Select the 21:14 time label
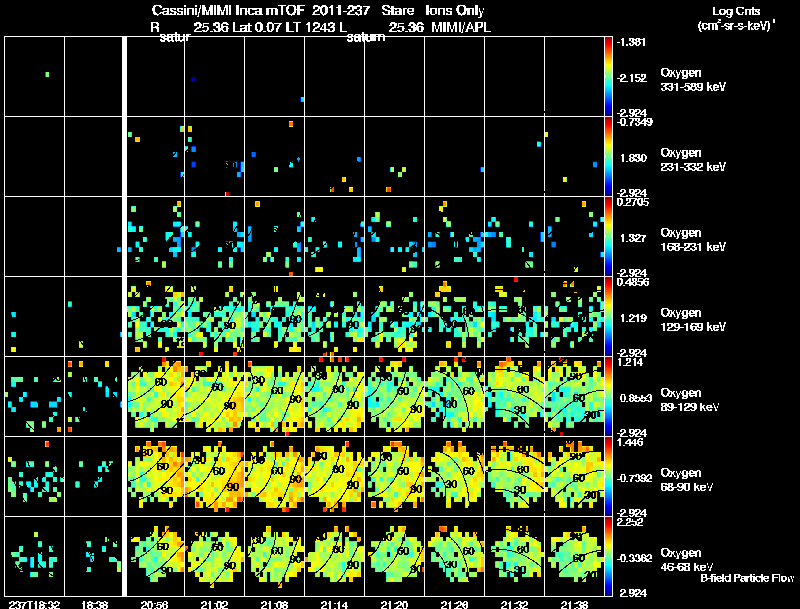The width and height of the screenshot is (800, 609). [334, 604]
